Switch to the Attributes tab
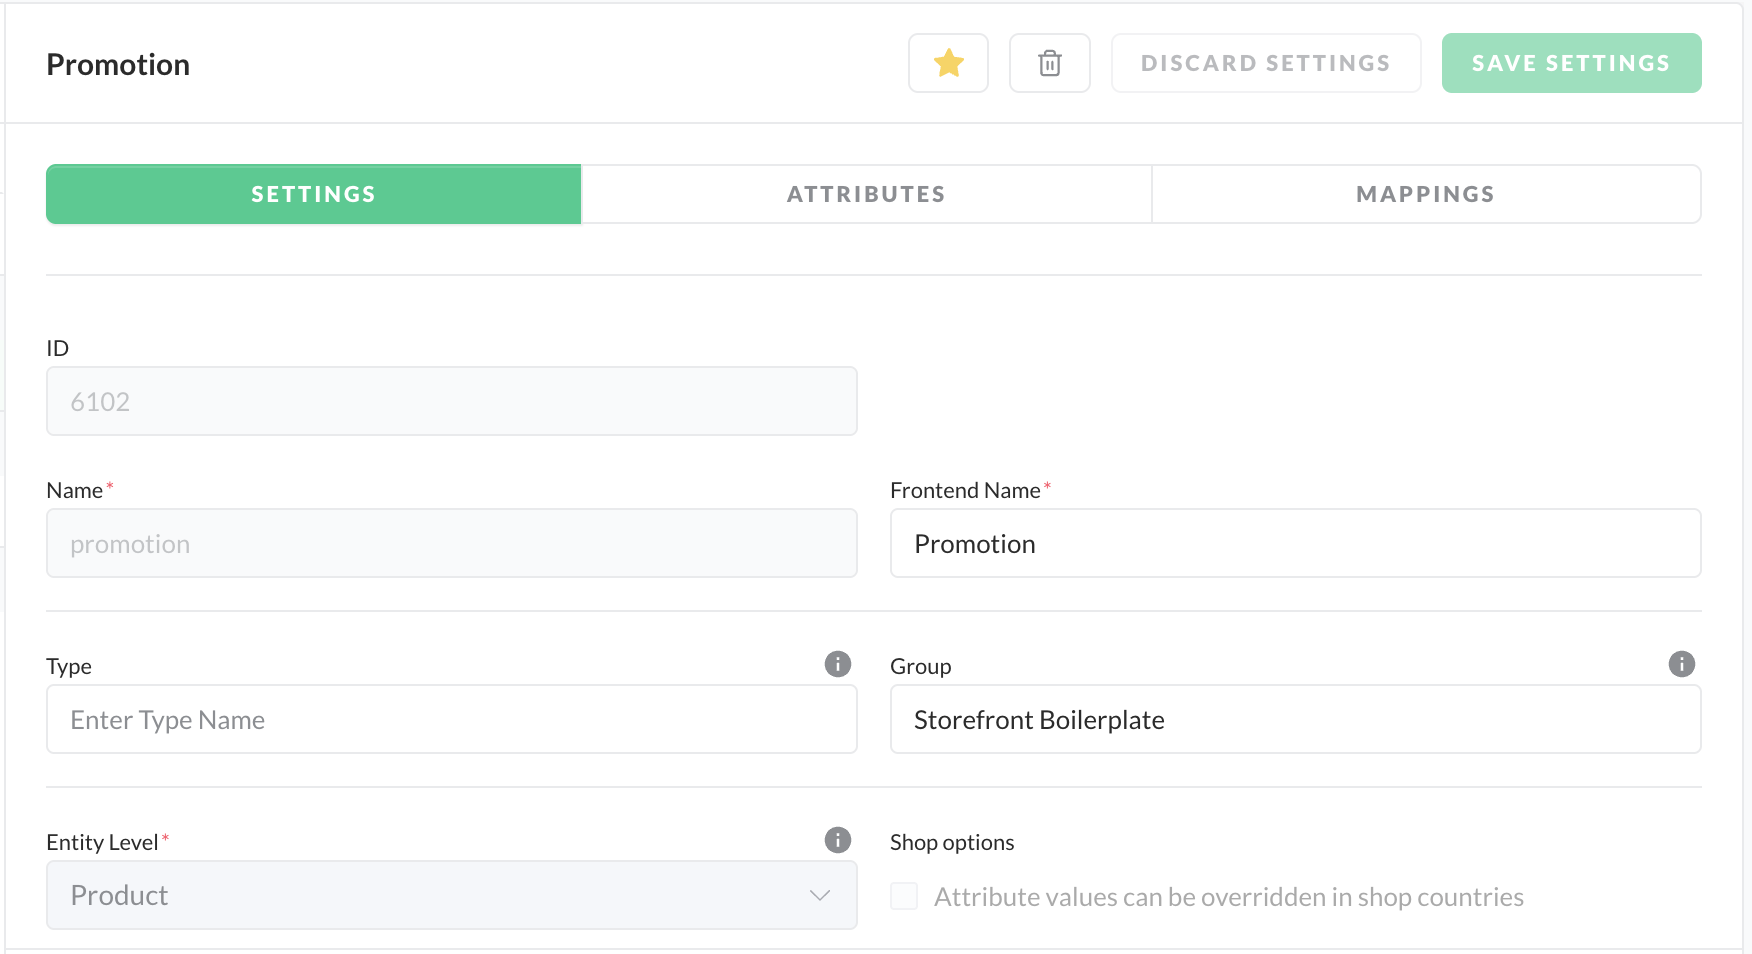 [x=866, y=194]
